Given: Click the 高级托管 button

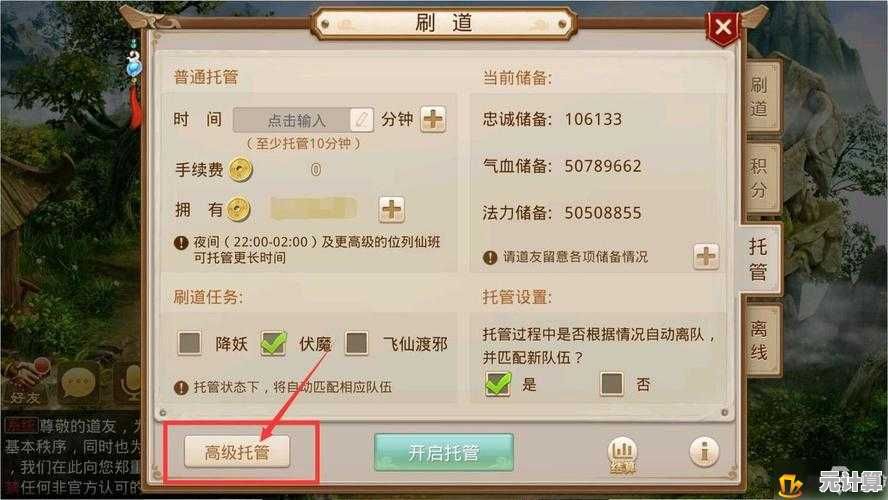Looking at the screenshot, I should 237,452.
